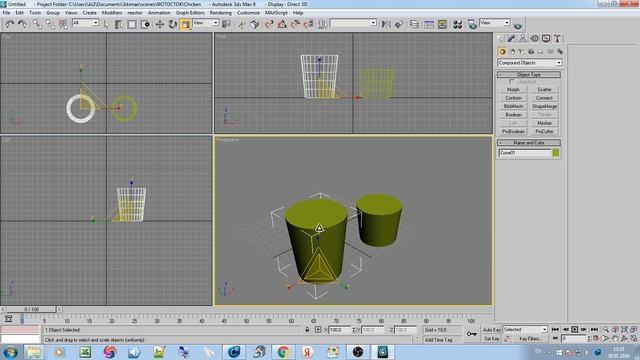Click the time slider showing 0 / 100
The width and height of the screenshot is (640, 360).
(31, 309)
